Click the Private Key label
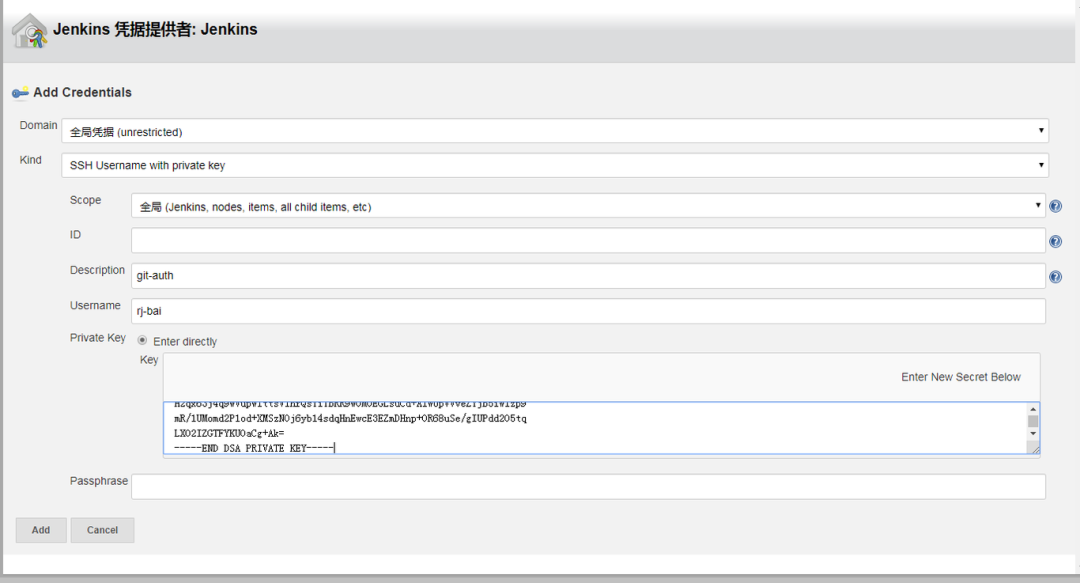This screenshot has width=1080, height=583. tap(98, 338)
